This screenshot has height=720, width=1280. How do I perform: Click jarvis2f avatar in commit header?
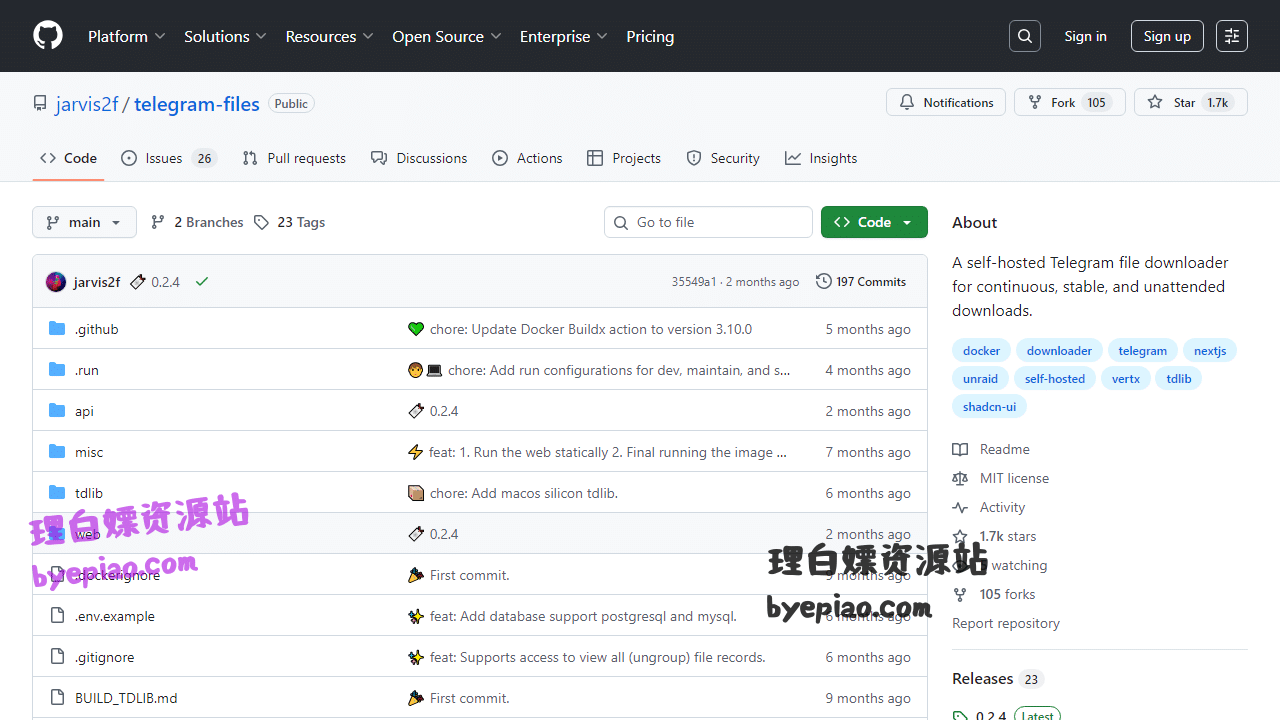pos(56,282)
